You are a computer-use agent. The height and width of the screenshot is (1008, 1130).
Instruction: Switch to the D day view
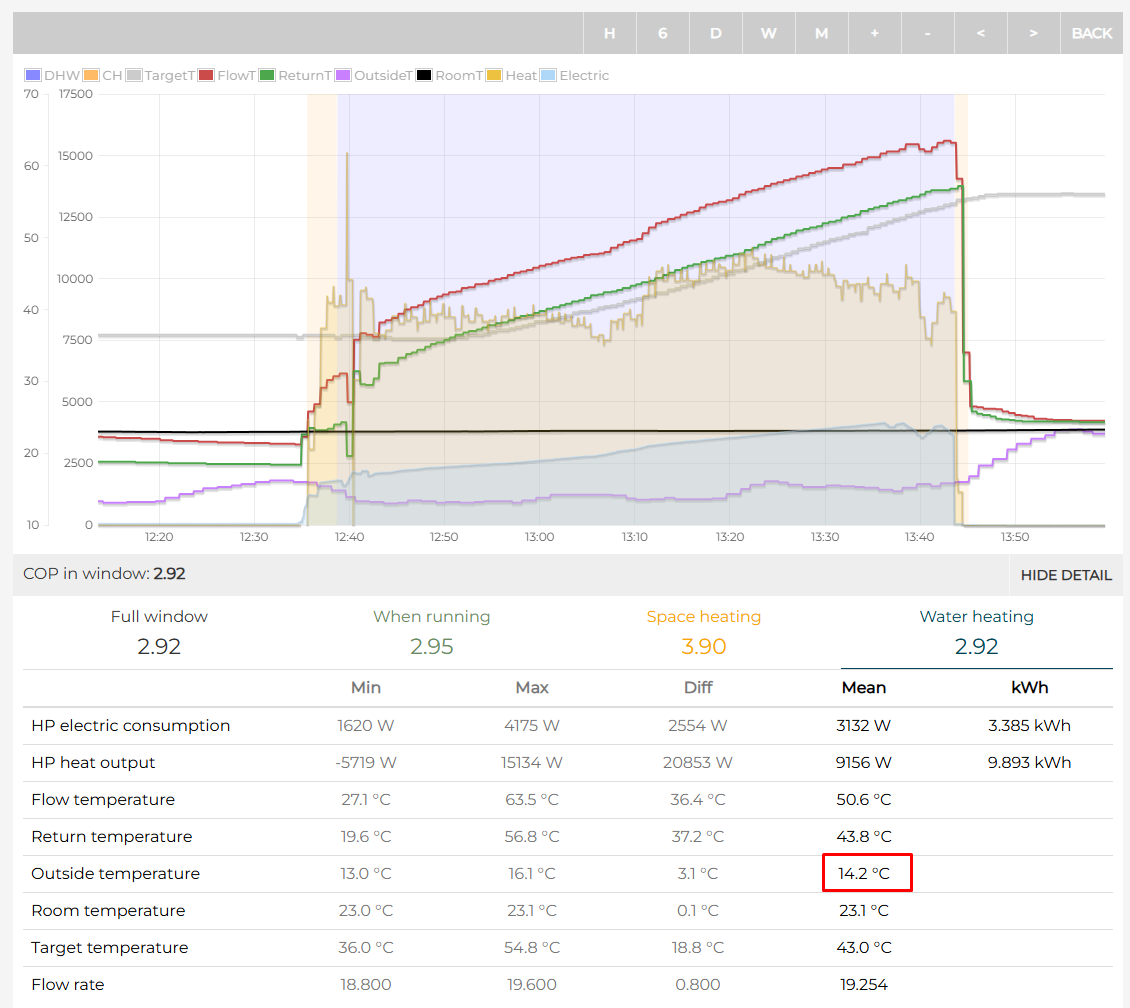715,33
